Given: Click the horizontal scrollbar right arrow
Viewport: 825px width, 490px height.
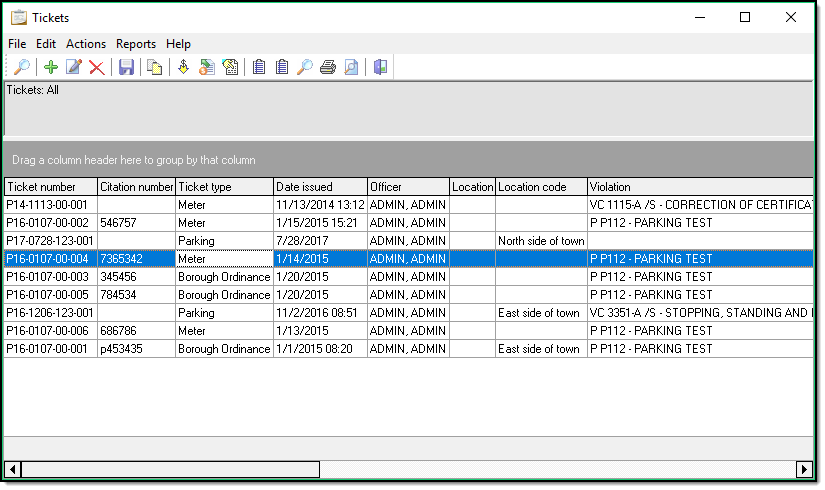Looking at the screenshot, I should pos(804,469).
